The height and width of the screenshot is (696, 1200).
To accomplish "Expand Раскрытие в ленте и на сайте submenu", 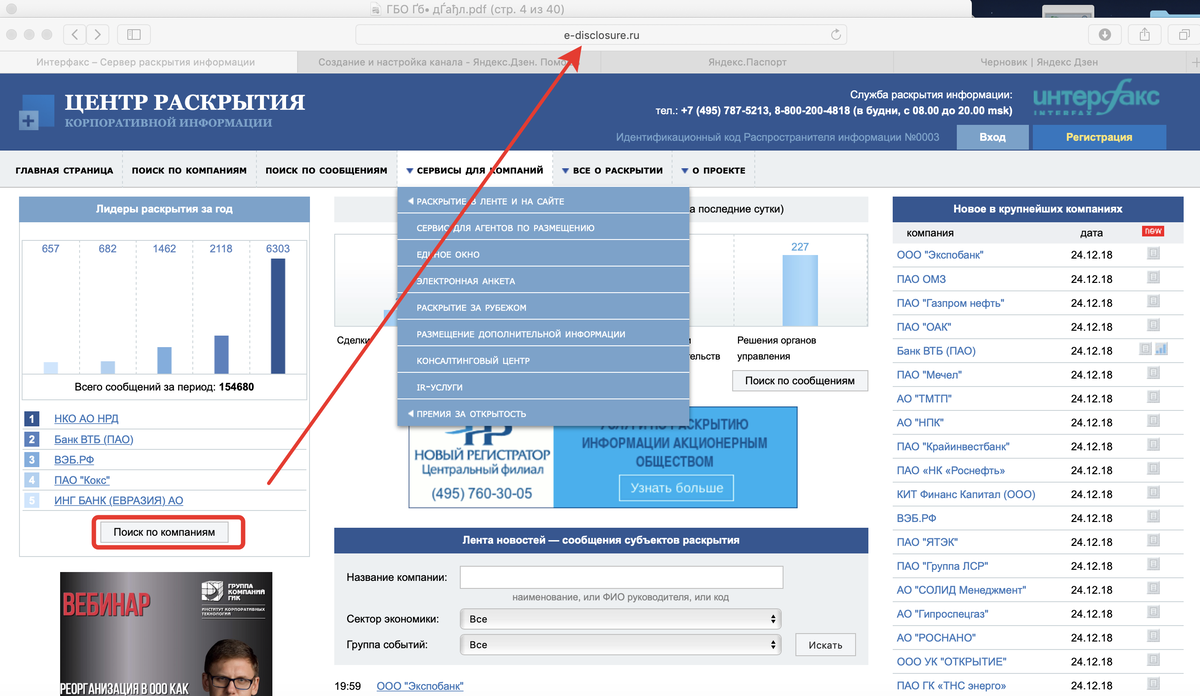I will click(x=543, y=201).
